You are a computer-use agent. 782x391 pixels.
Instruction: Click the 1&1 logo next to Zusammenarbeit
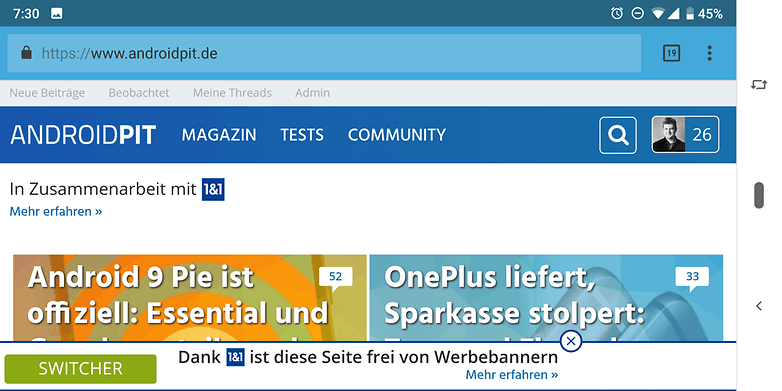pyautogui.click(x=213, y=190)
